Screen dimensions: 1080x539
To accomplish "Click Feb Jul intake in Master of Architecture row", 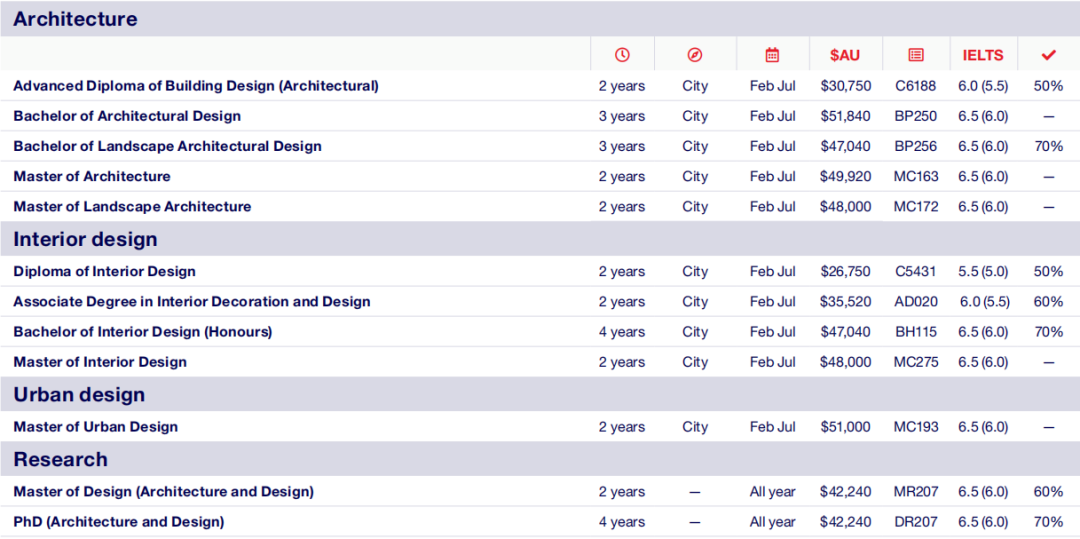I will coord(772,176).
